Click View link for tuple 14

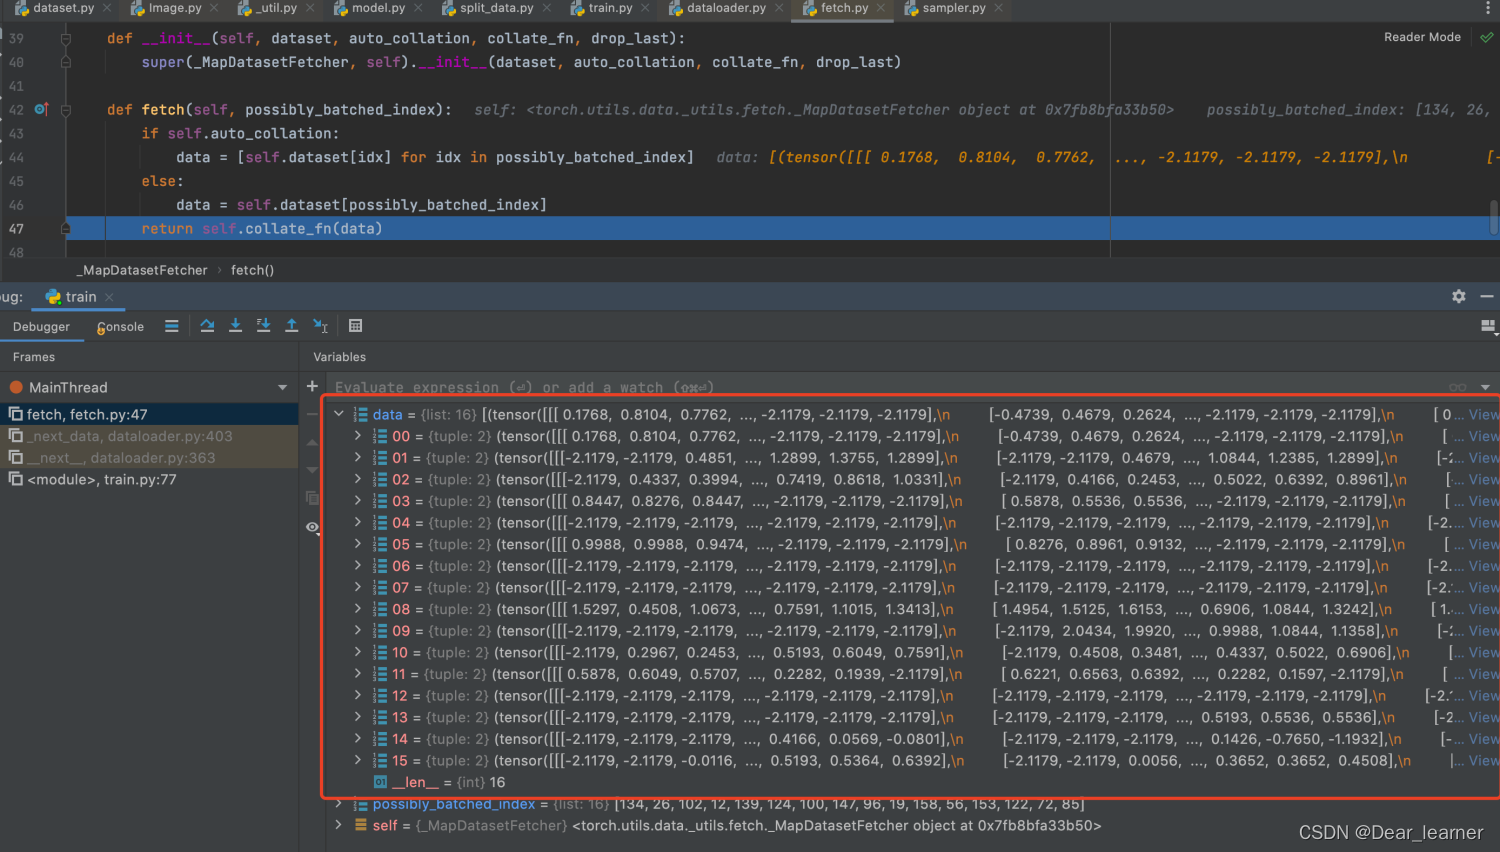tap(1484, 740)
